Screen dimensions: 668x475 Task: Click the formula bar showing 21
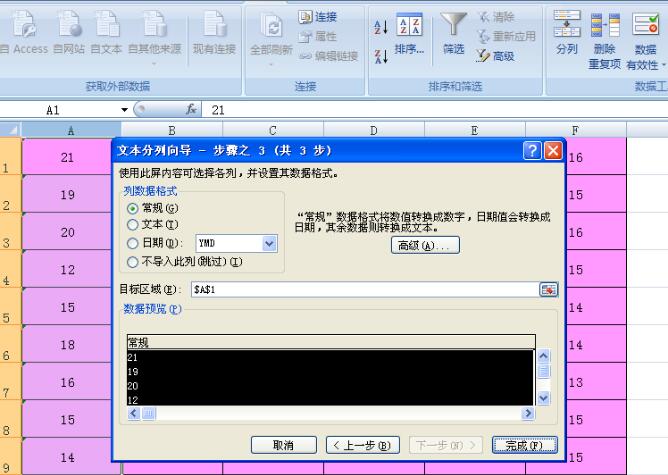(x=435, y=110)
